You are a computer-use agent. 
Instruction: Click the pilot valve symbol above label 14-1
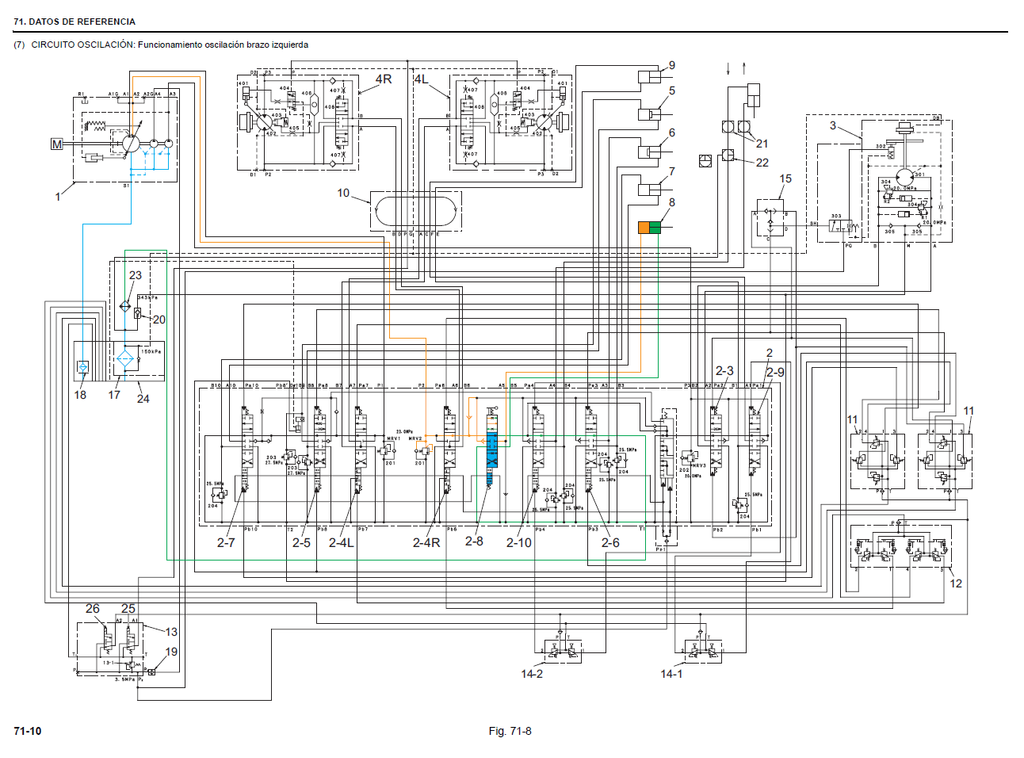pos(701,650)
